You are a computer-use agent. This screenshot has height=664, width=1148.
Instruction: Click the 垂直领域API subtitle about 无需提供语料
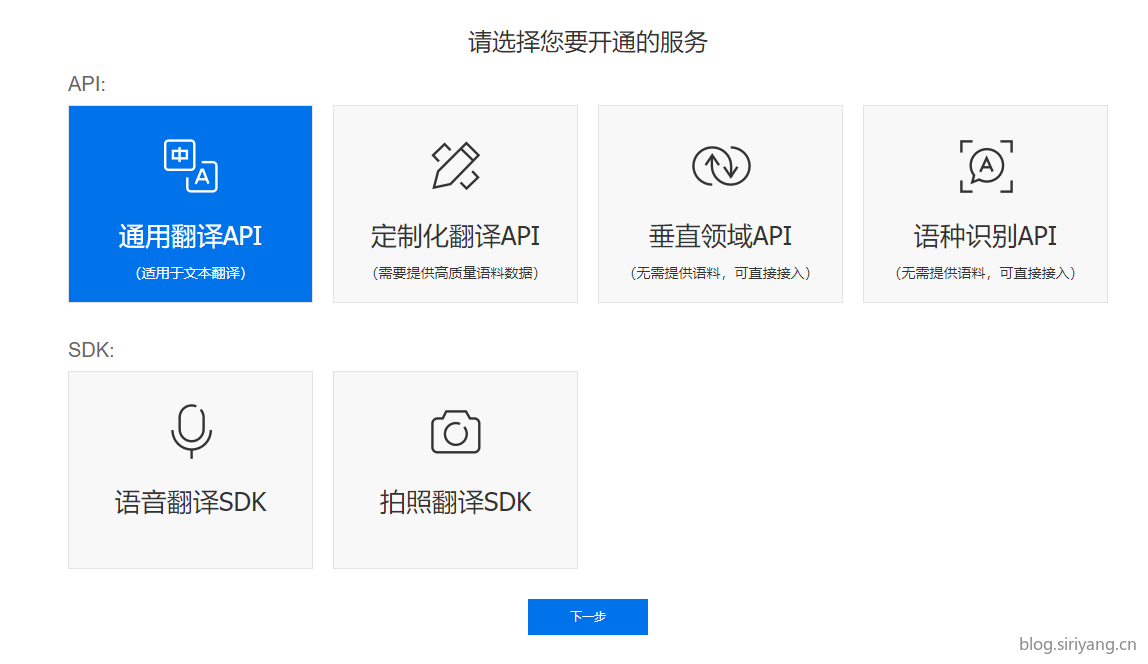[720, 273]
